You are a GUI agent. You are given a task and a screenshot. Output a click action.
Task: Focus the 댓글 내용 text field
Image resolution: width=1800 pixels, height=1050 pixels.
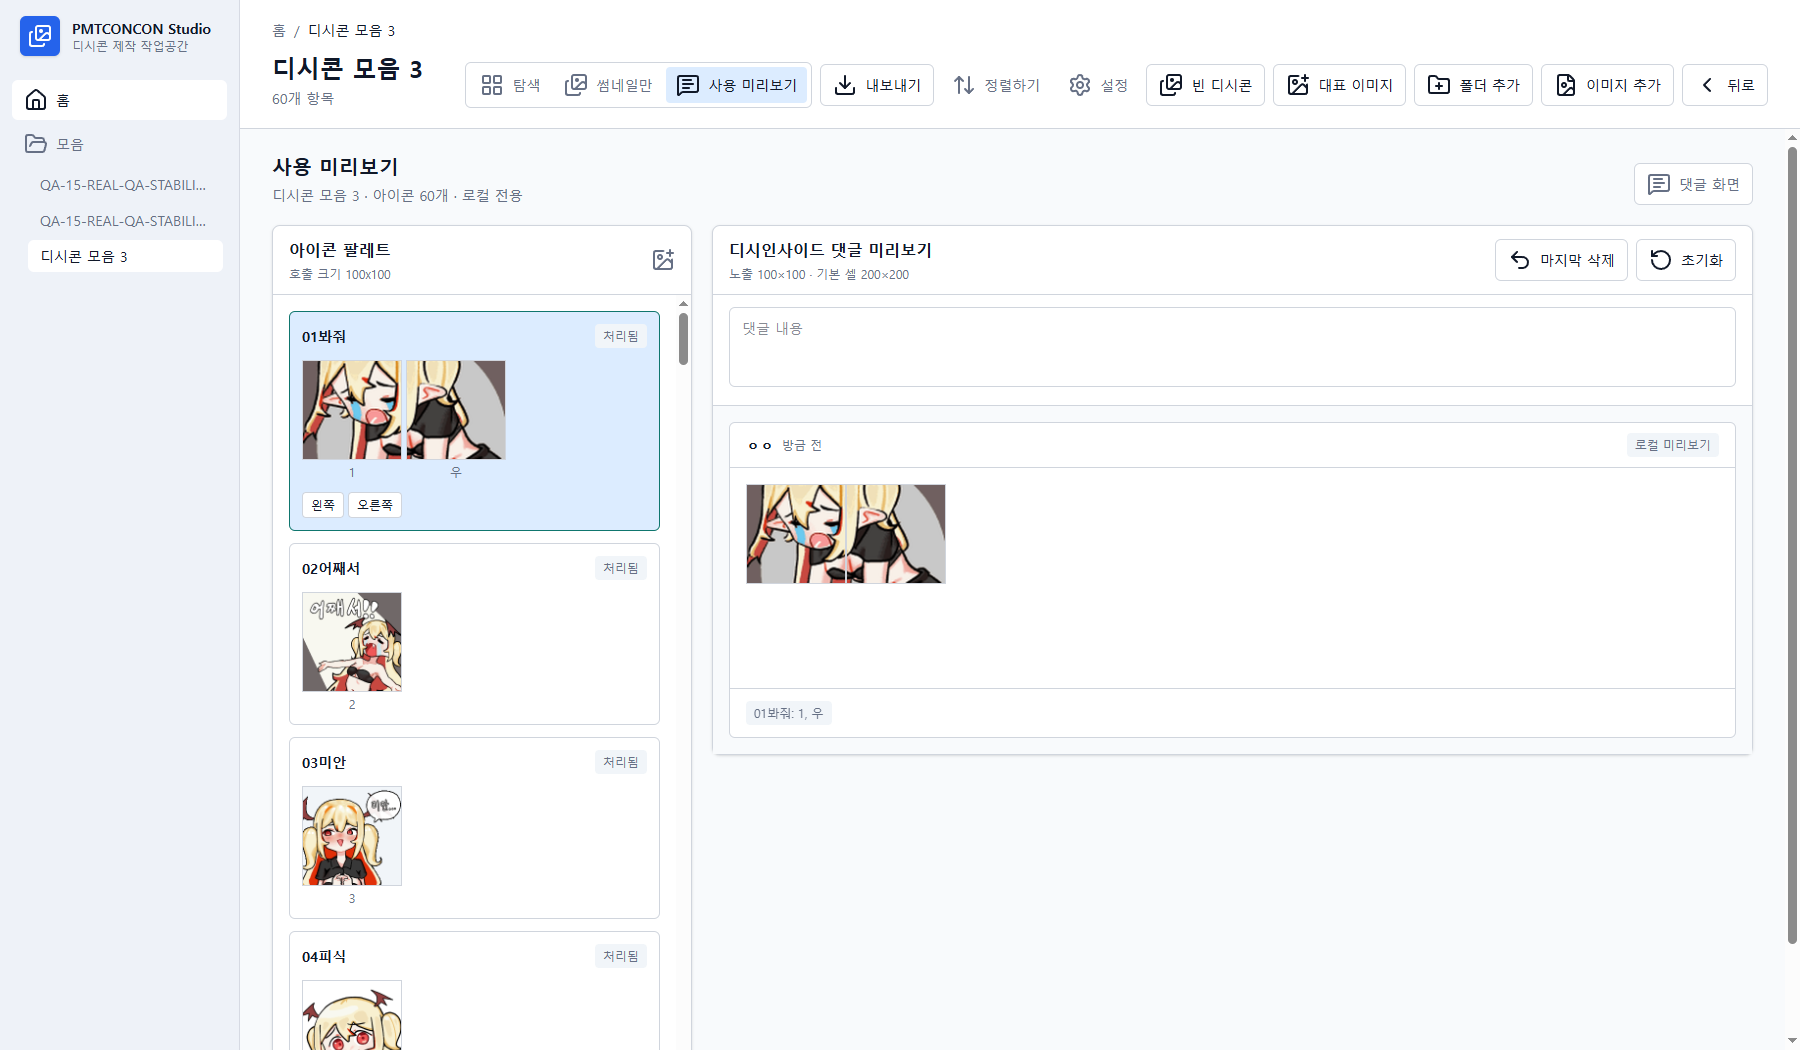click(x=1232, y=347)
